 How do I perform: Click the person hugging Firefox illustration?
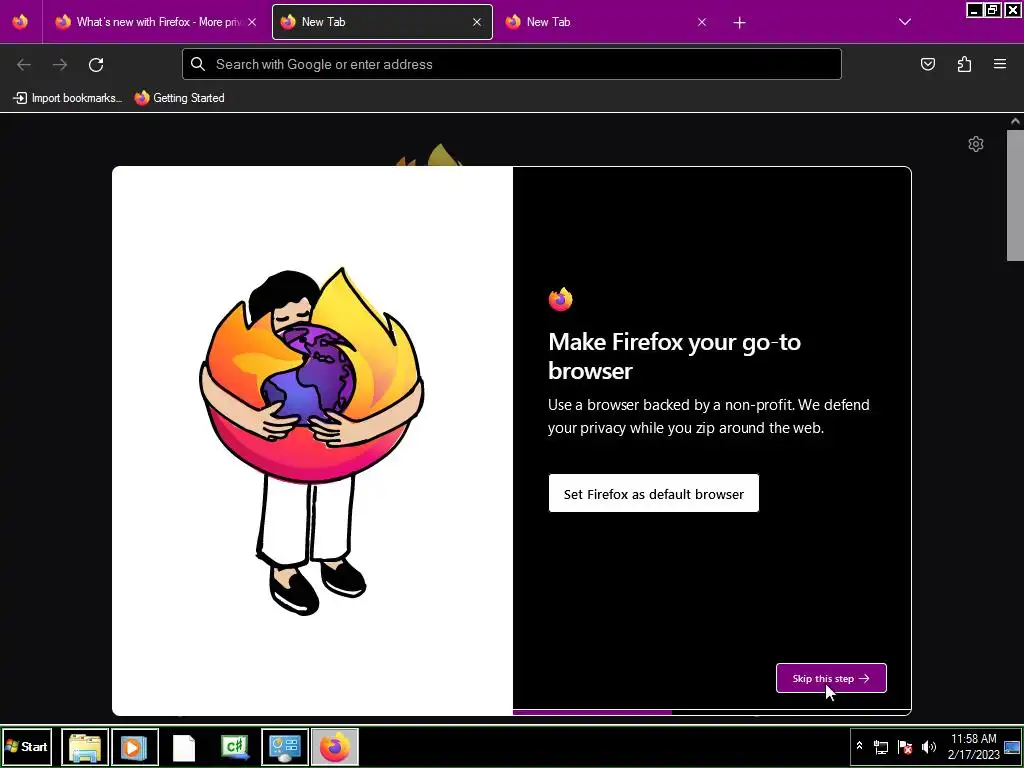point(312,441)
